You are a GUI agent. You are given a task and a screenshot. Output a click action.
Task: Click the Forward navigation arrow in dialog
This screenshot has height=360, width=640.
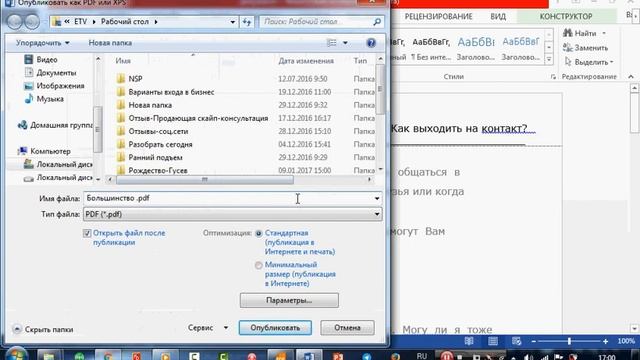point(32,21)
